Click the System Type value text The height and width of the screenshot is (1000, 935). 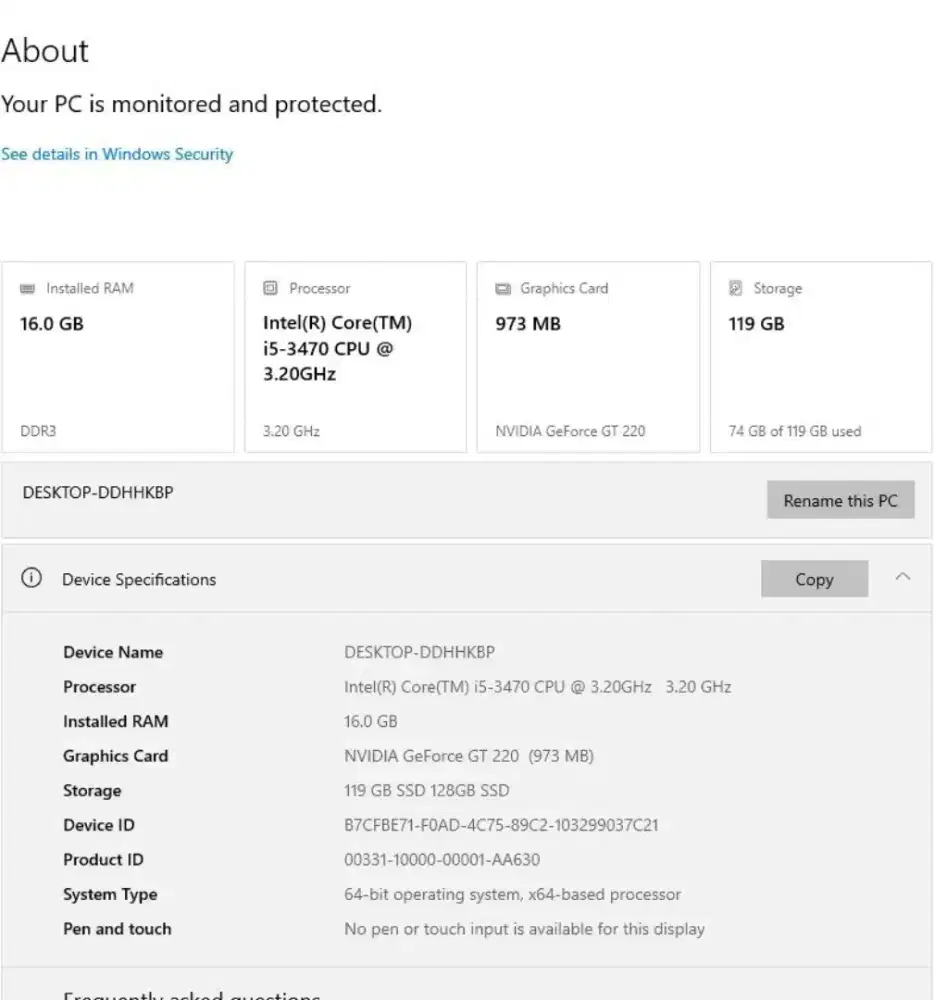click(512, 894)
